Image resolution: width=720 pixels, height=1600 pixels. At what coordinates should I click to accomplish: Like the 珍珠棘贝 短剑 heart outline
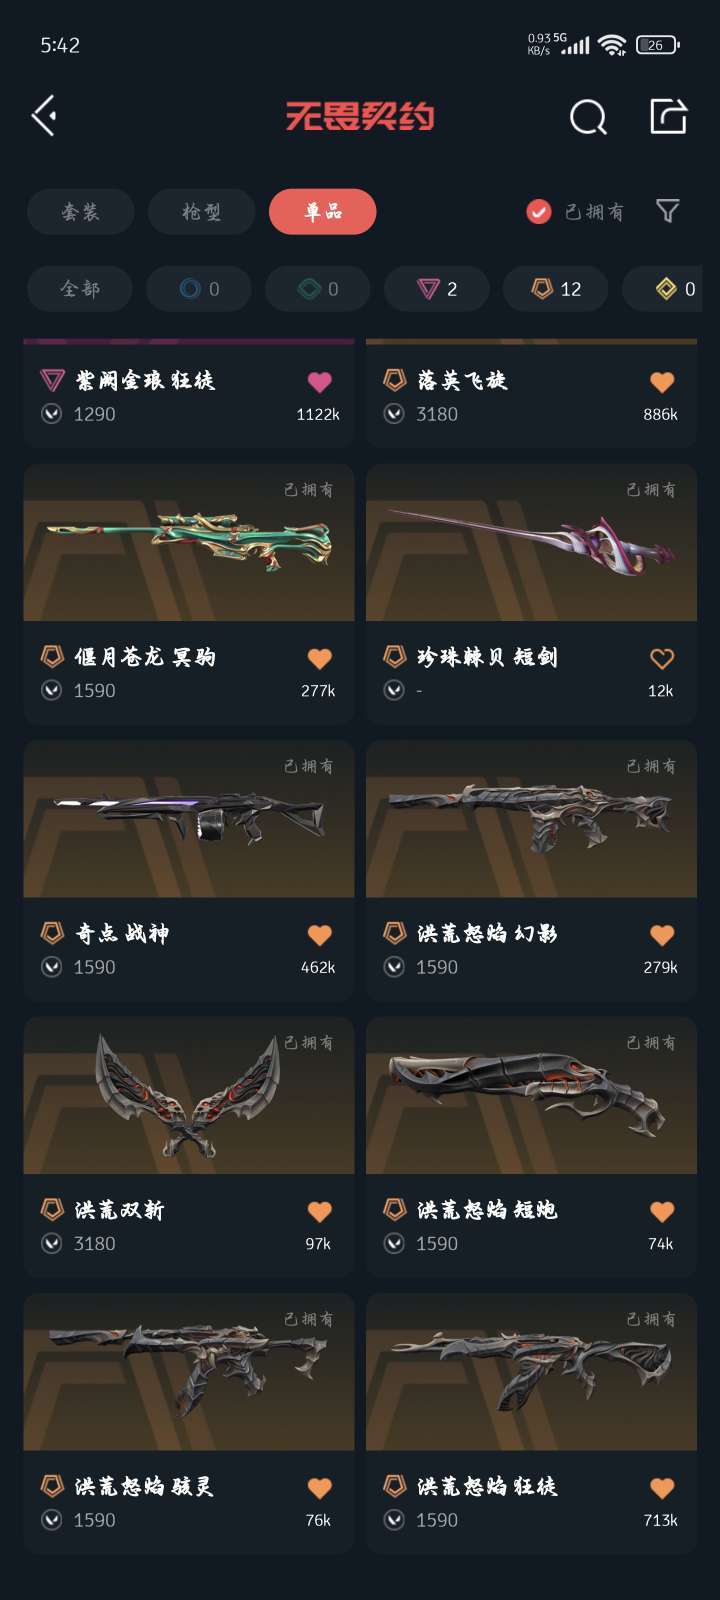coord(662,658)
